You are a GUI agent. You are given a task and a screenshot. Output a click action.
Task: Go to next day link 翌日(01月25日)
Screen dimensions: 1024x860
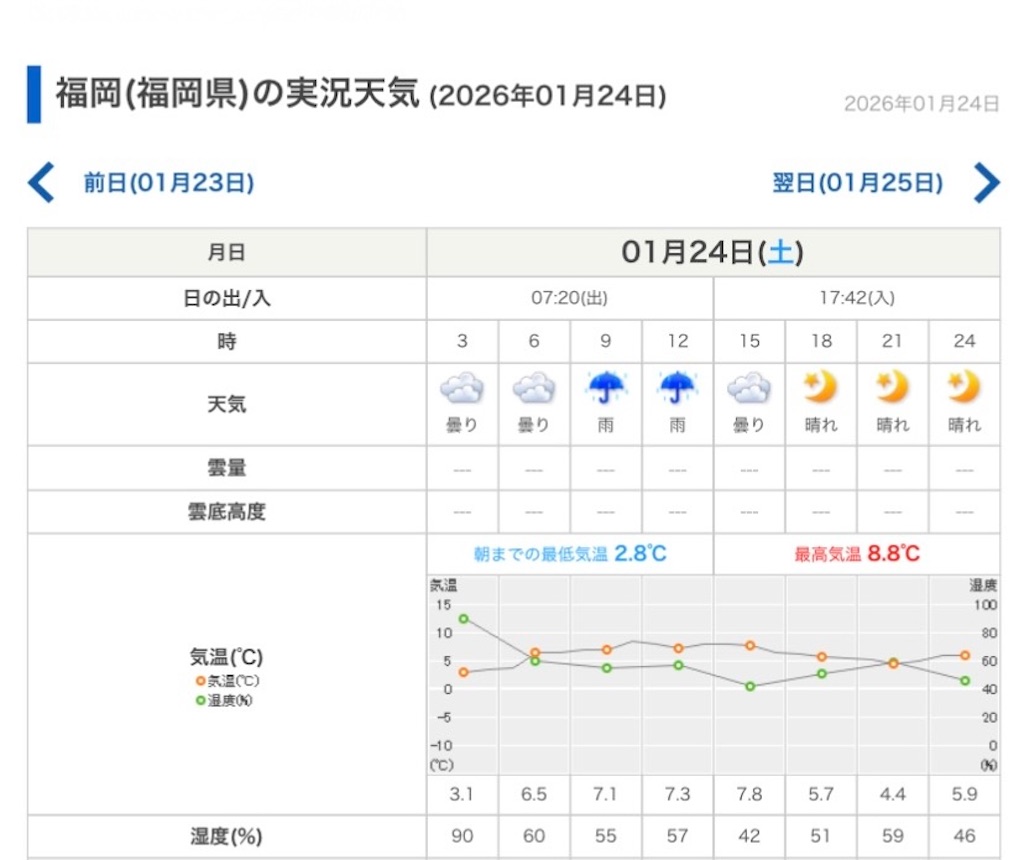coord(857,183)
